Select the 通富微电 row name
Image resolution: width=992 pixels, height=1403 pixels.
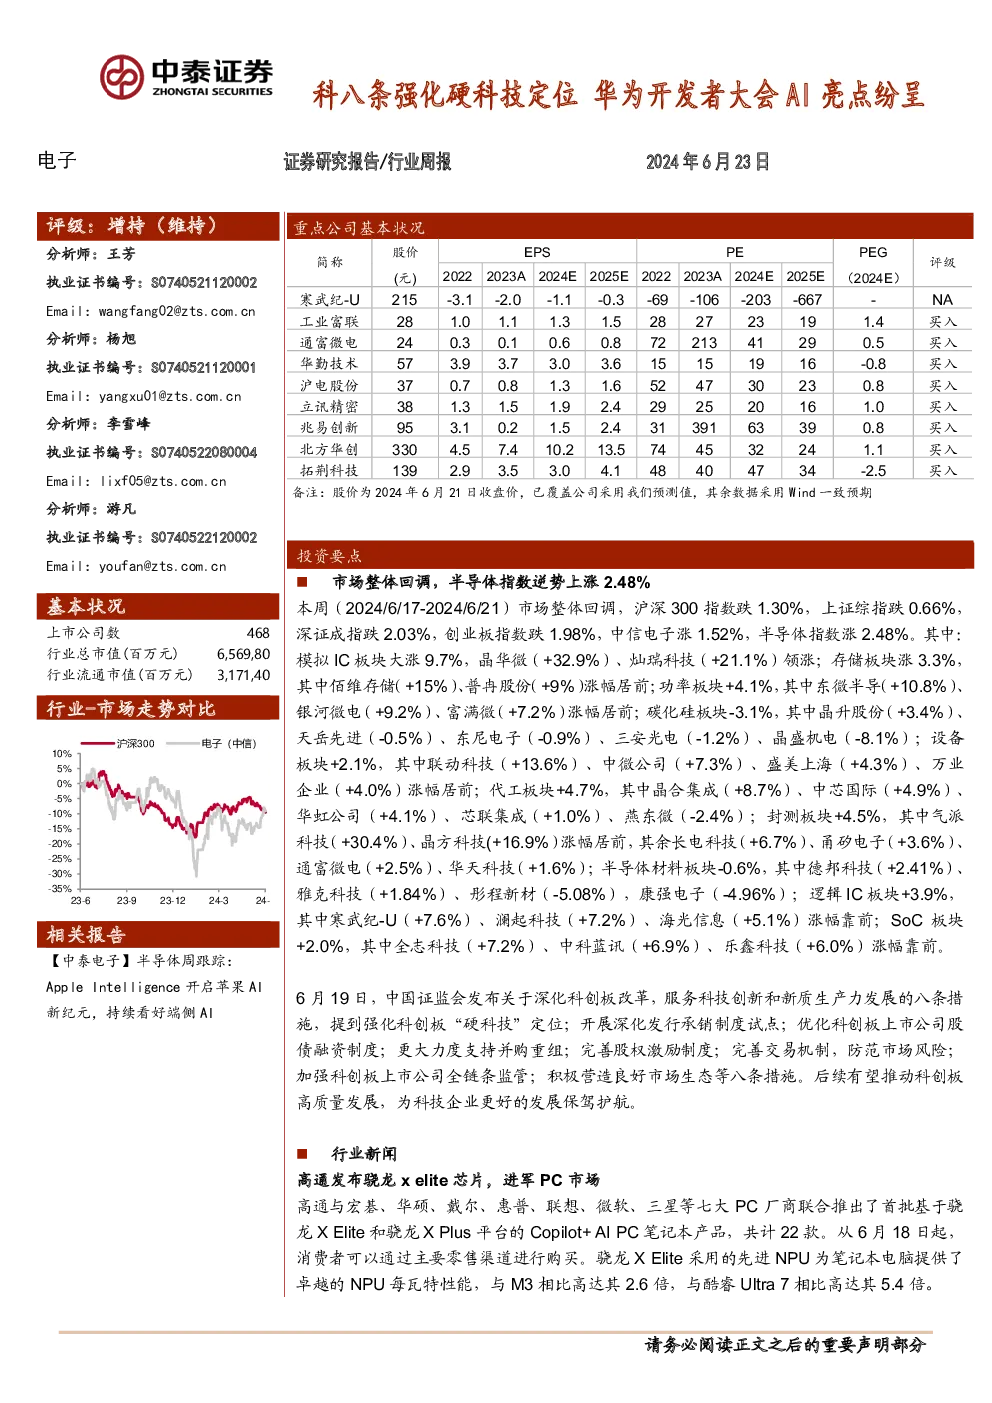click(329, 343)
